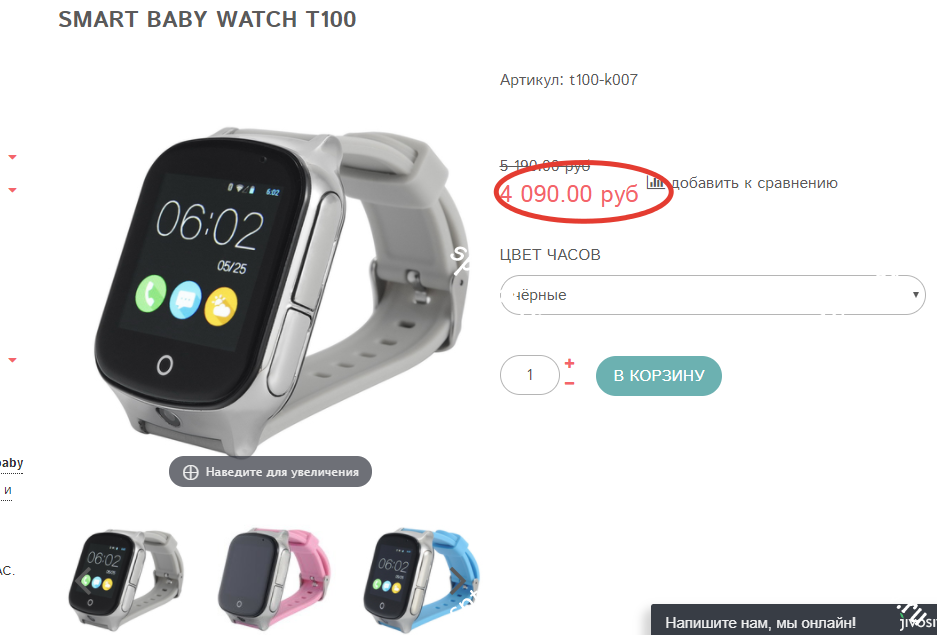Open the ЦВЕТ ЧАСОВ color dropdown
The width and height of the screenshot is (937, 635).
(712, 295)
